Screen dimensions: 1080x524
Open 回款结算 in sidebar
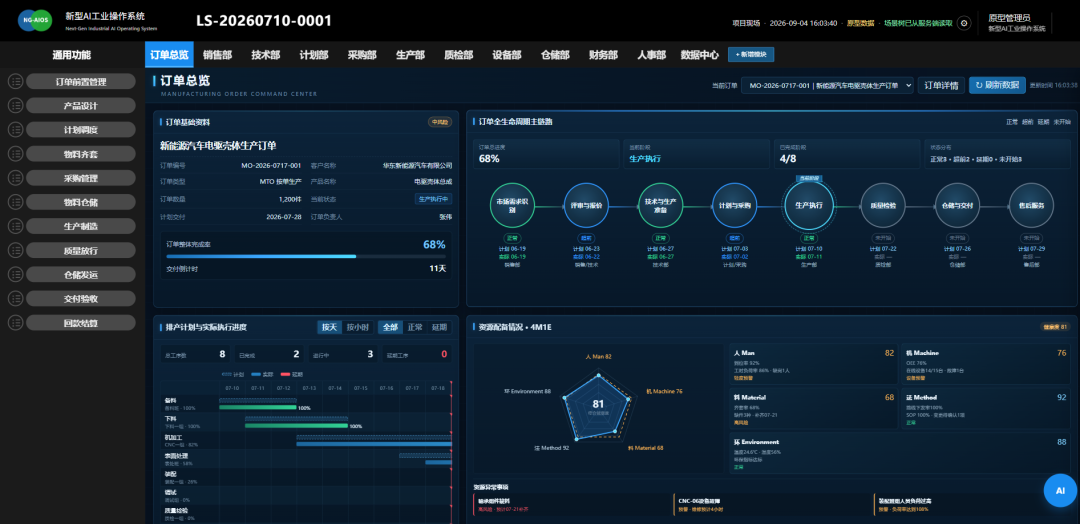(x=81, y=323)
